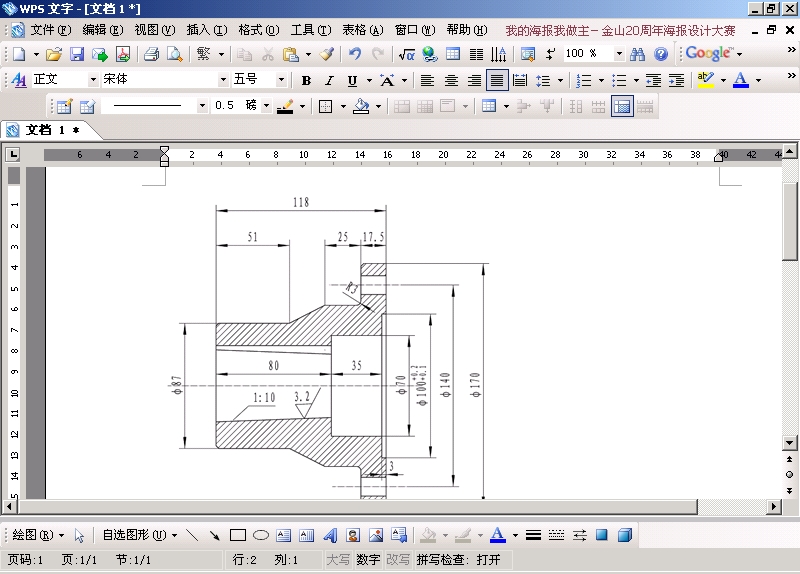
Task: Align text left icon
Action: (427, 80)
